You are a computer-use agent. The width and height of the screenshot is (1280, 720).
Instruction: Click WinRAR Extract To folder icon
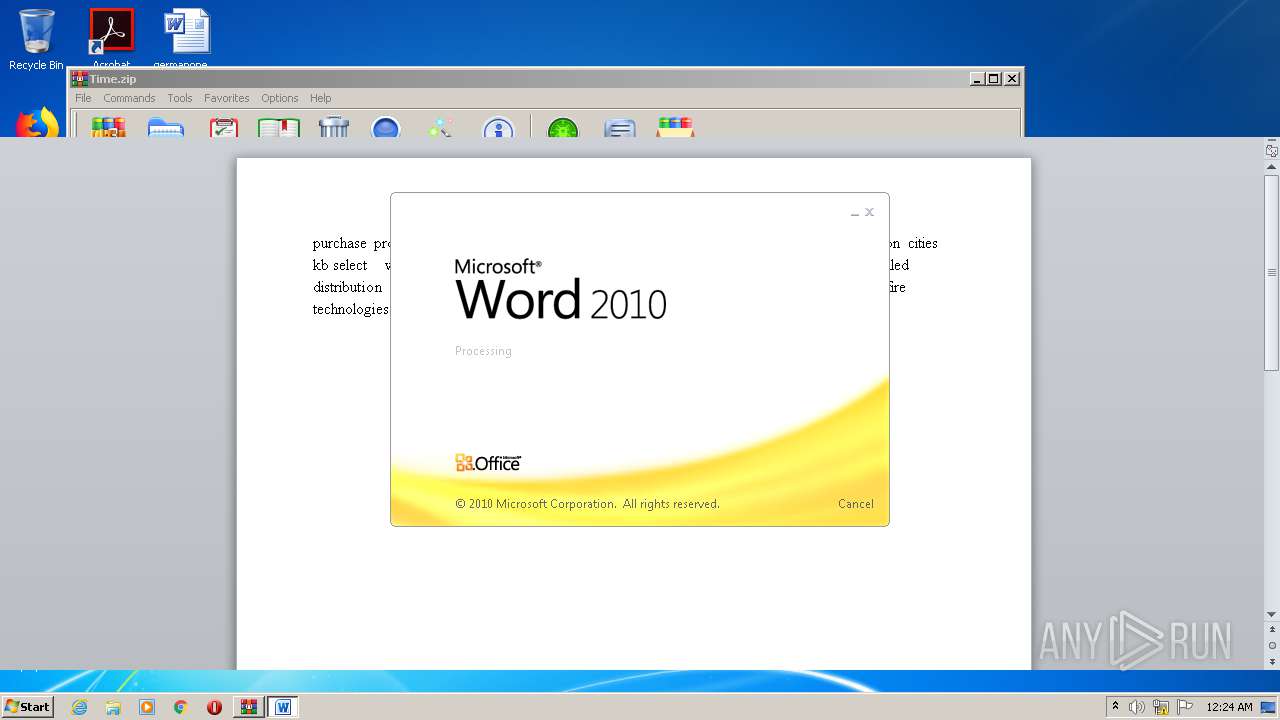pyautogui.click(x=166, y=127)
